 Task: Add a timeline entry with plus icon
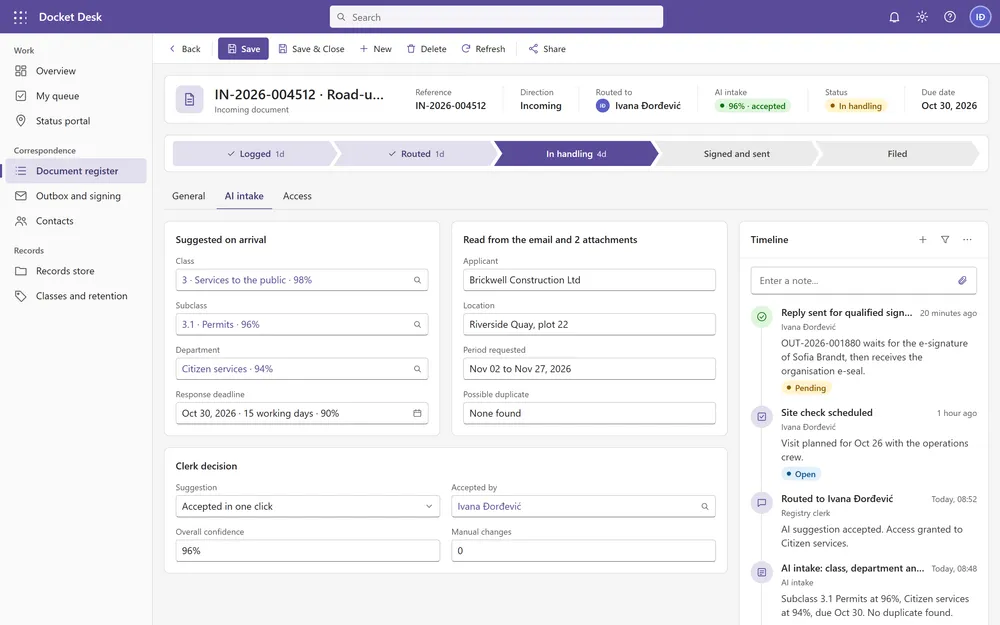[922, 240]
